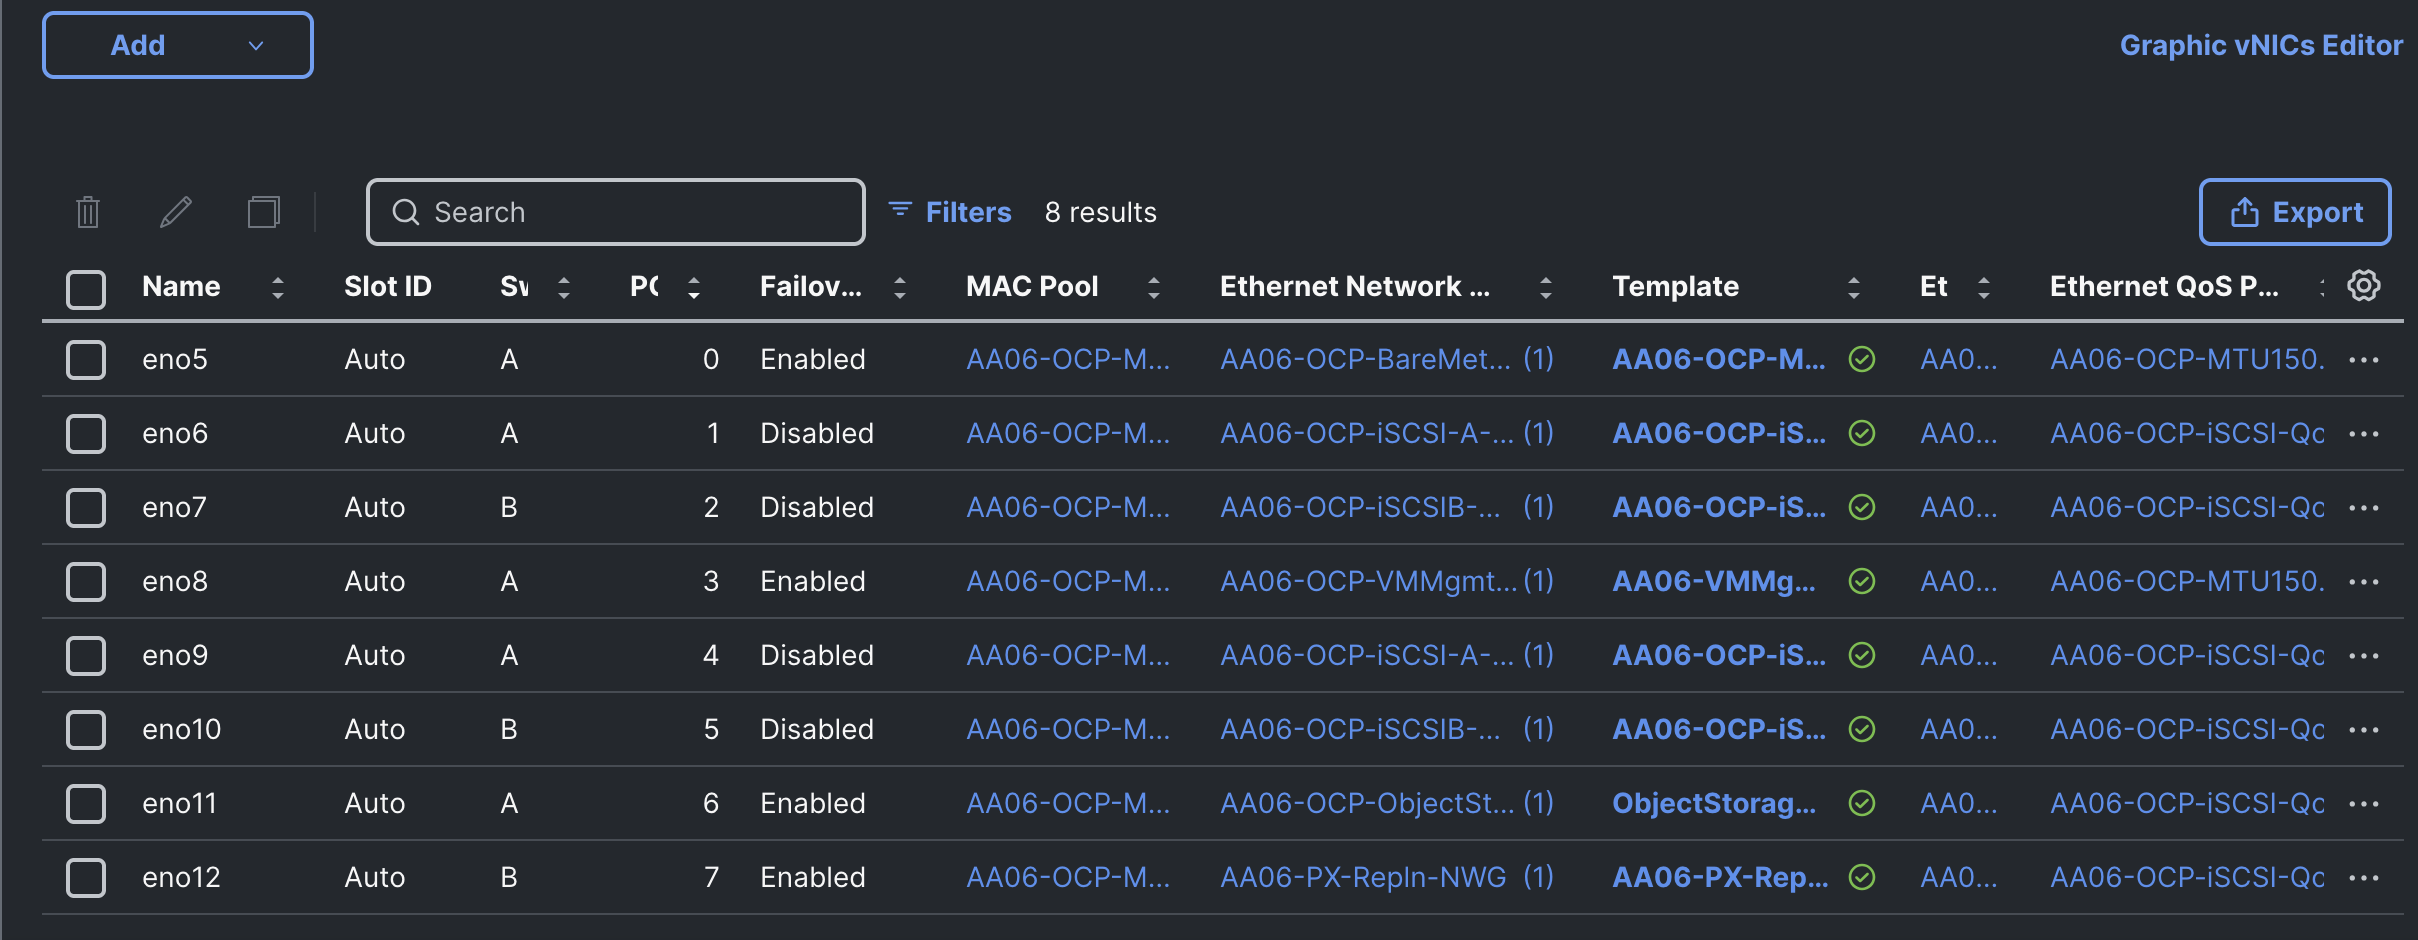Check the box for eno6
This screenshot has height=940, width=2418.
86,434
